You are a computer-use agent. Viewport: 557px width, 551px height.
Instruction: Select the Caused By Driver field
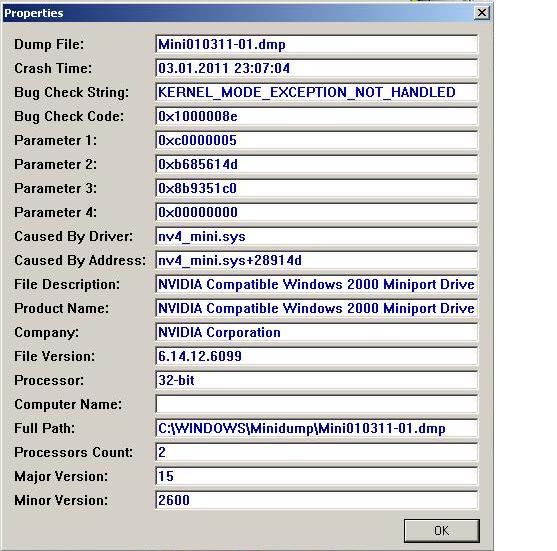(317, 236)
